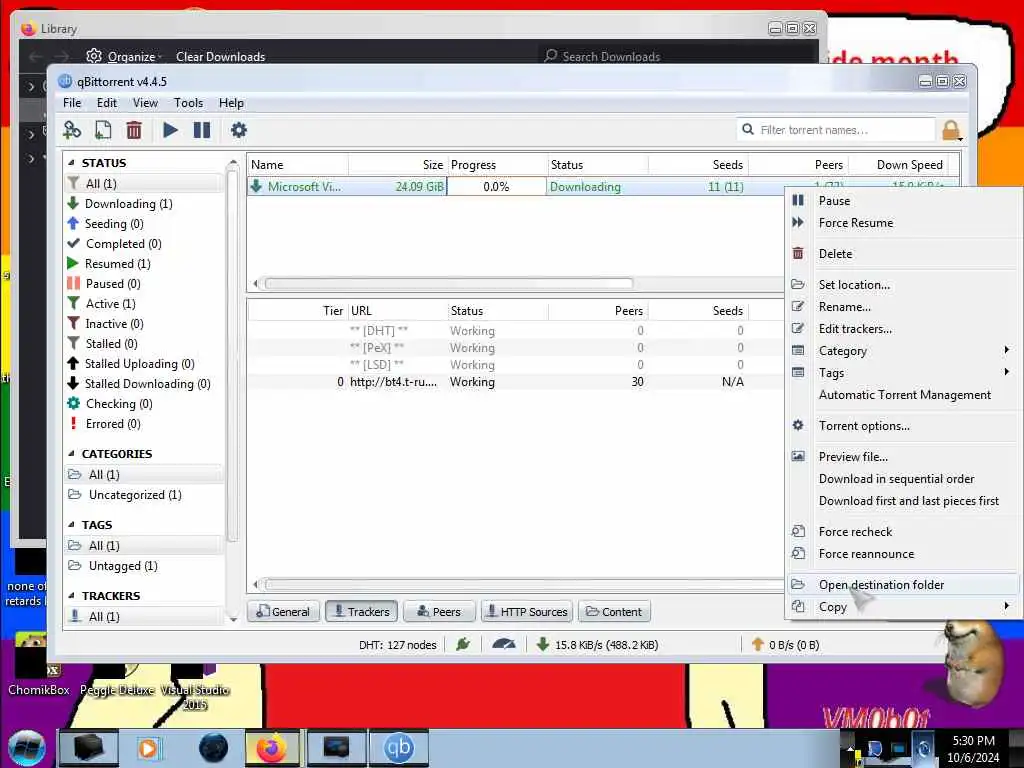Click the Resume play toolbar icon
Screen dimensions: 1024x768
pos(170,130)
